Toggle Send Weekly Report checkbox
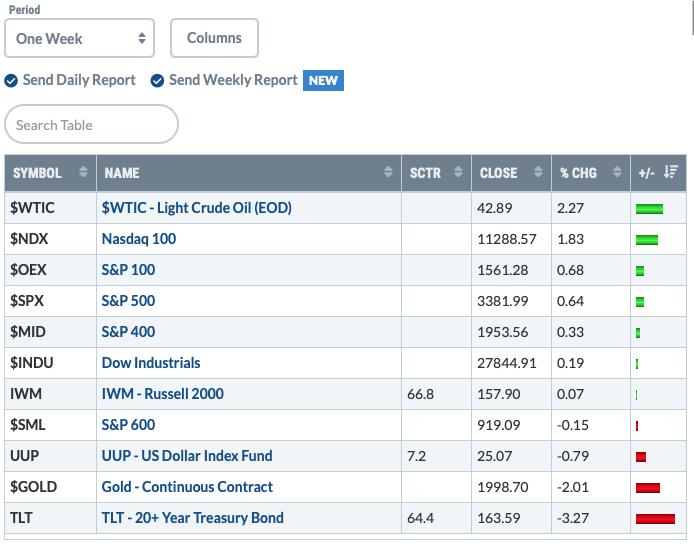 (157, 81)
